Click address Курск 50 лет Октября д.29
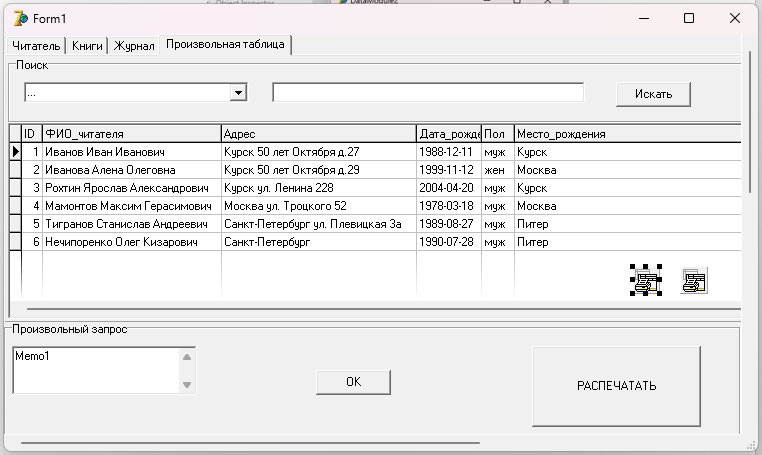The width and height of the screenshot is (762, 455). point(319,170)
